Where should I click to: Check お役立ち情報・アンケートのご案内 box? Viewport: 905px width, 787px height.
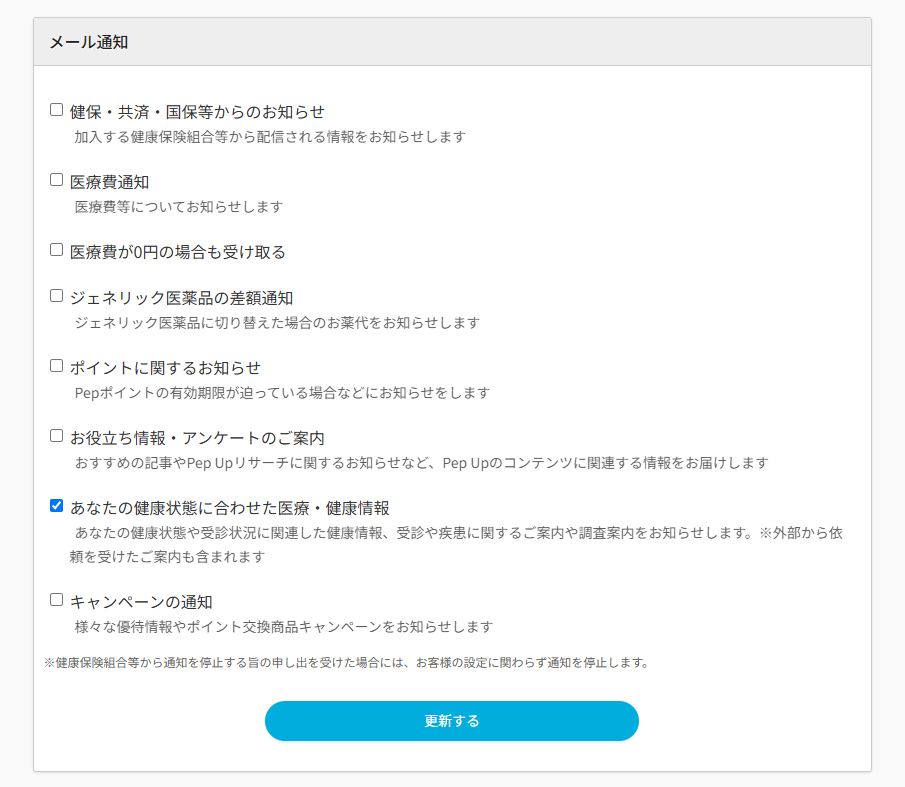tap(56, 436)
